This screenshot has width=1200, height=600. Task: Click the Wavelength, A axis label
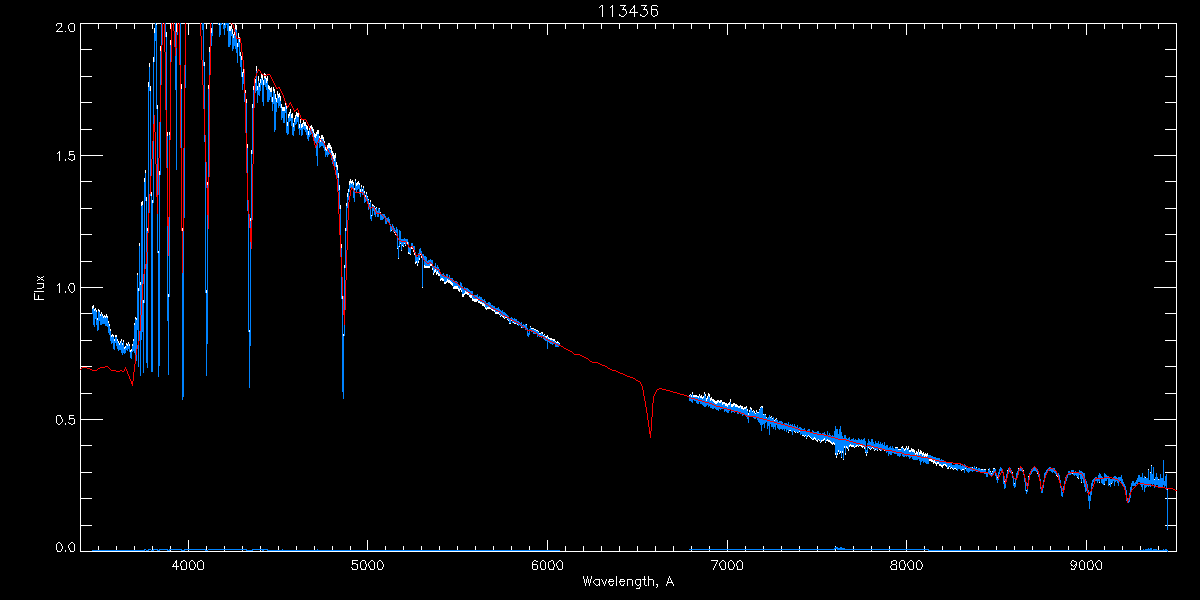click(627, 581)
